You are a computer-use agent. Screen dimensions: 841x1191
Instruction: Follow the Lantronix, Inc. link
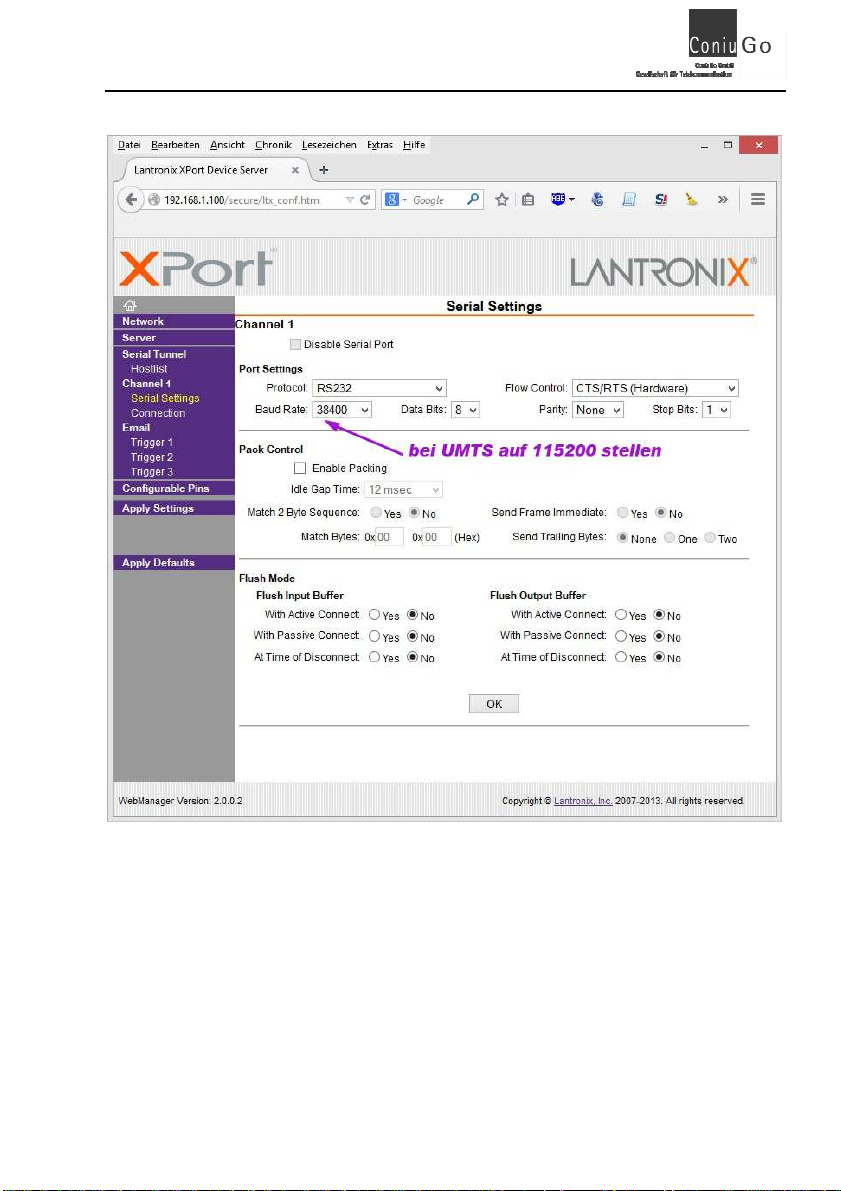point(583,801)
